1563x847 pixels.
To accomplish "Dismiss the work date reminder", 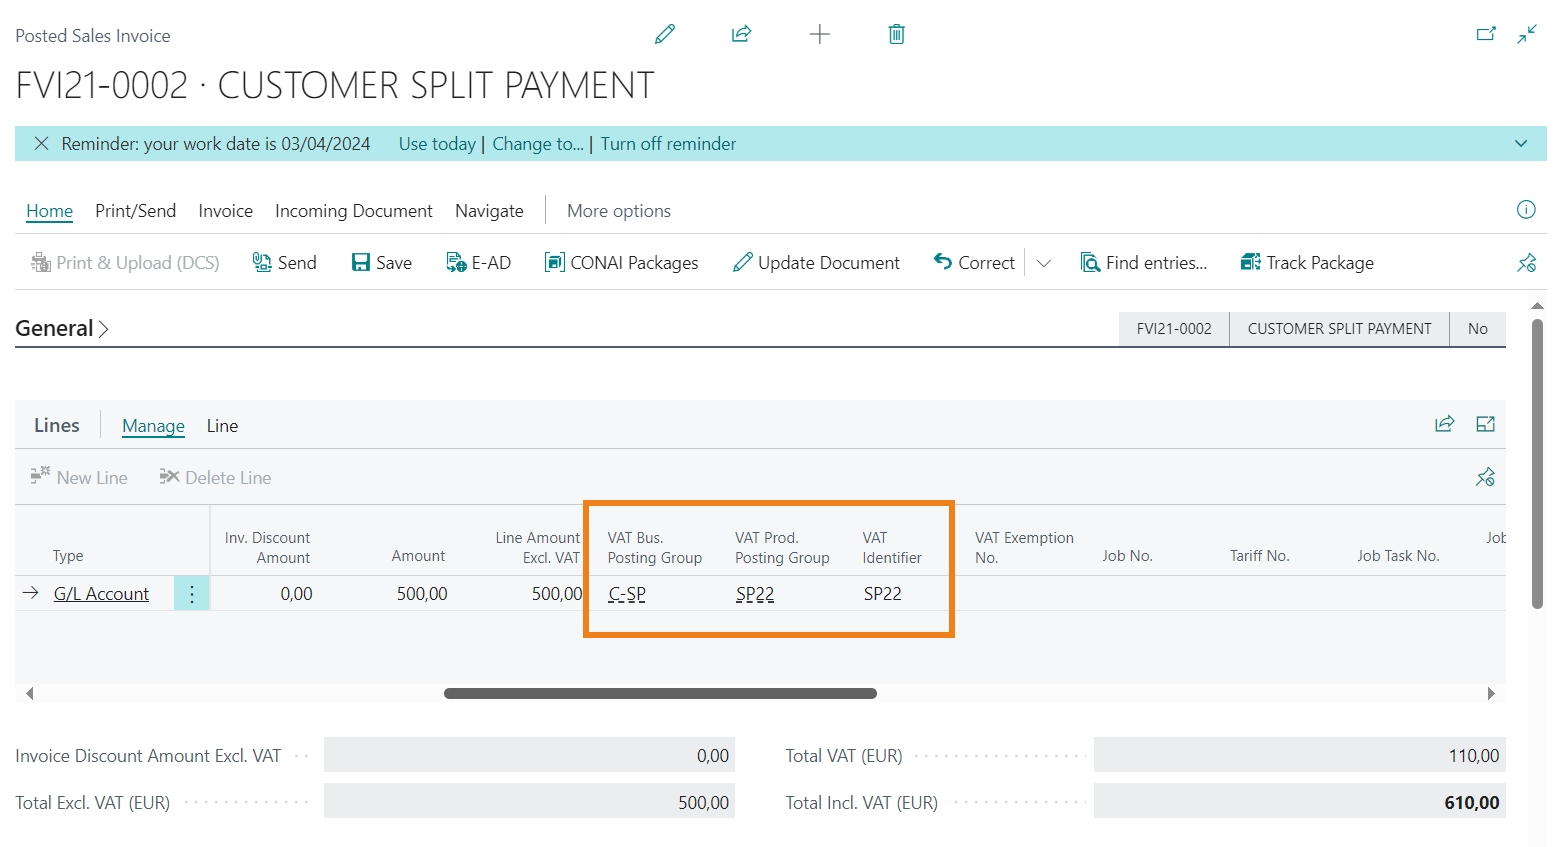I will [41, 144].
